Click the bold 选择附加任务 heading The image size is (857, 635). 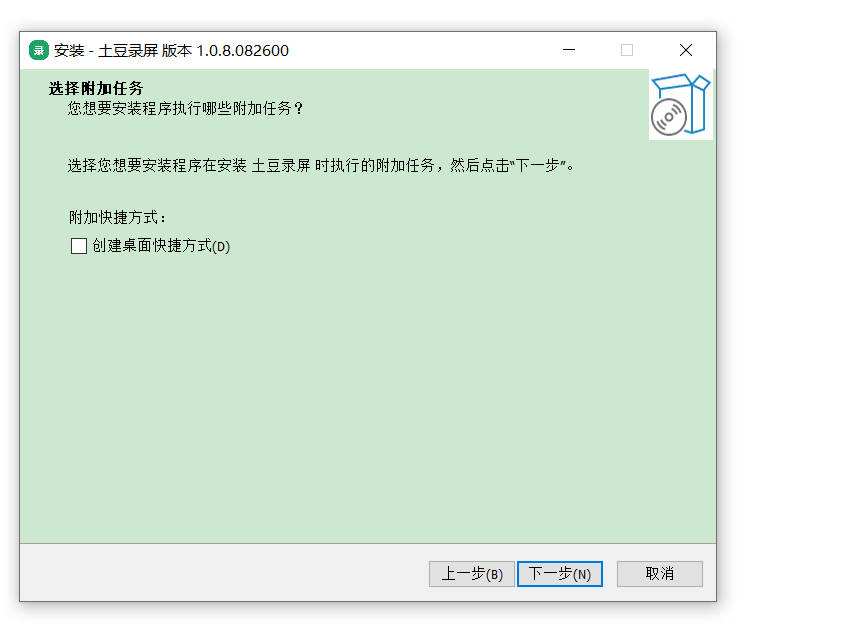(96, 88)
